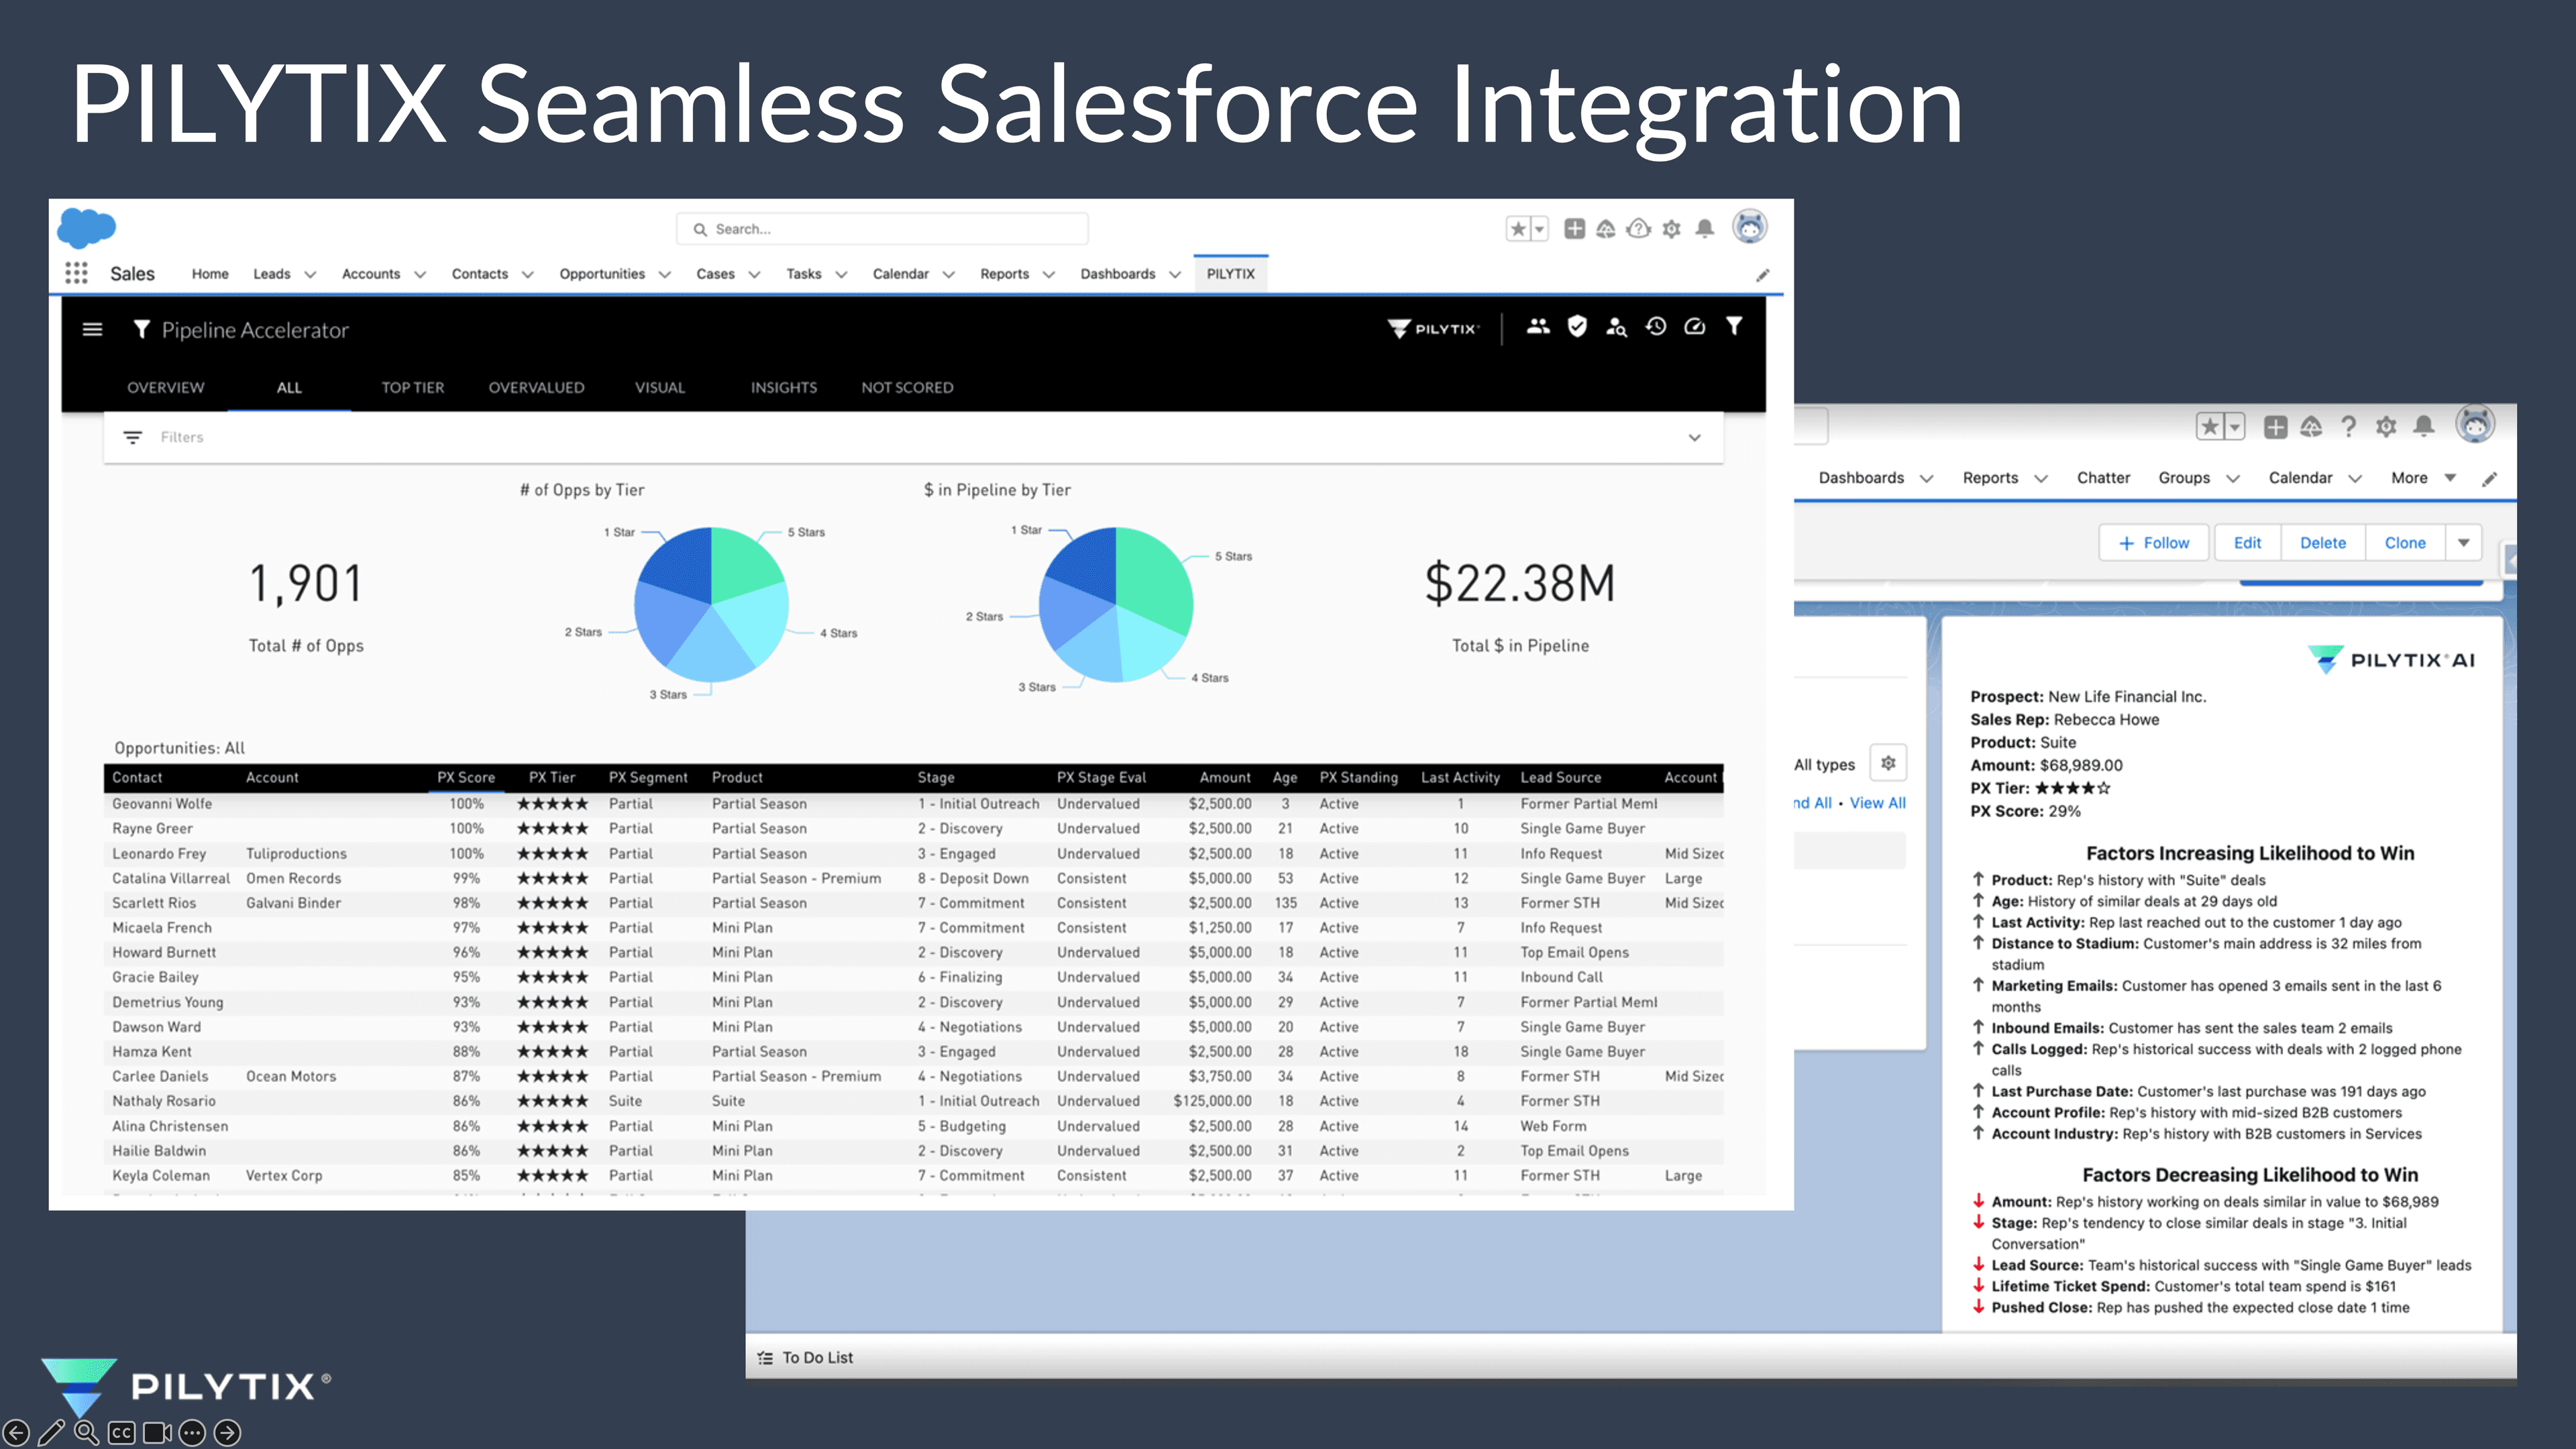Click the Omen Records account cell

294,879
